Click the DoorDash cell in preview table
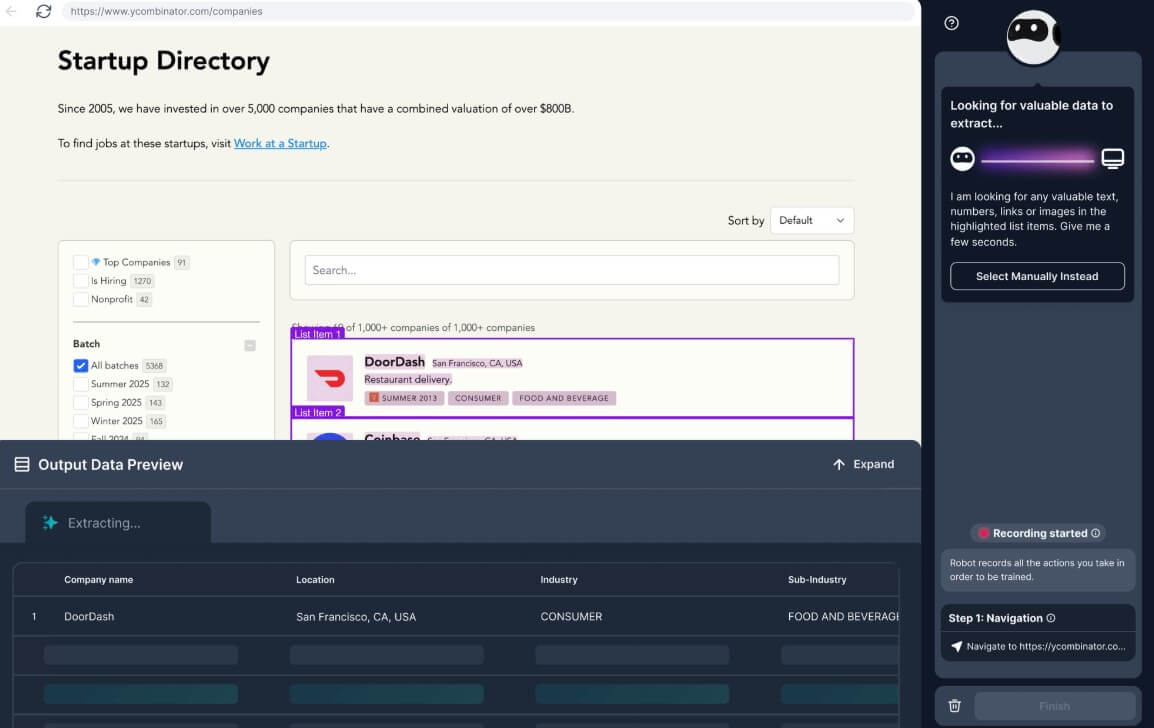The width and height of the screenshot is (1154, 728). tap(89, 617)
